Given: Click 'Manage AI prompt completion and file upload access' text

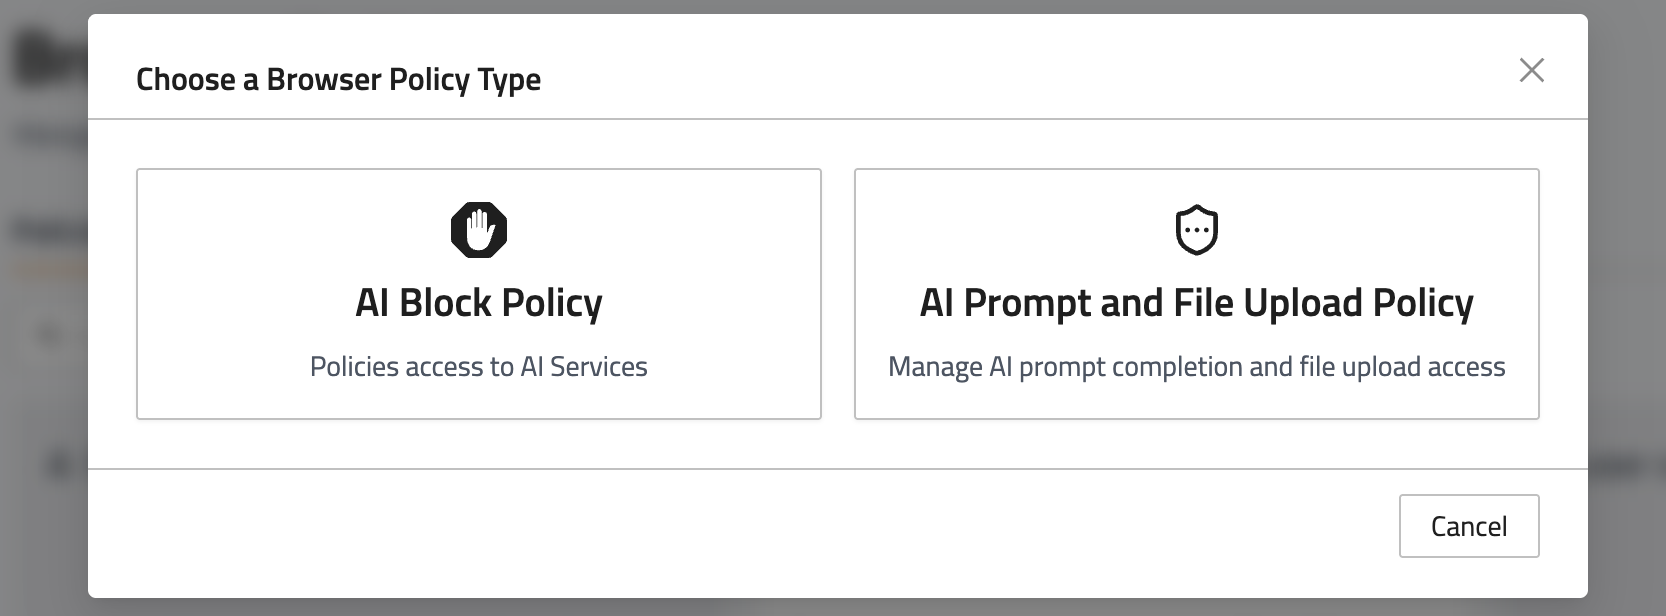Looking at the screenshot, I should point(1196,367).
